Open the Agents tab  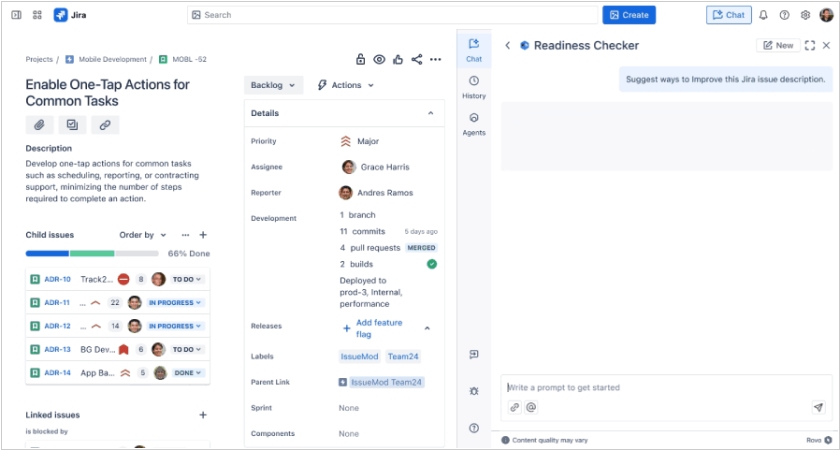point(474,124)
